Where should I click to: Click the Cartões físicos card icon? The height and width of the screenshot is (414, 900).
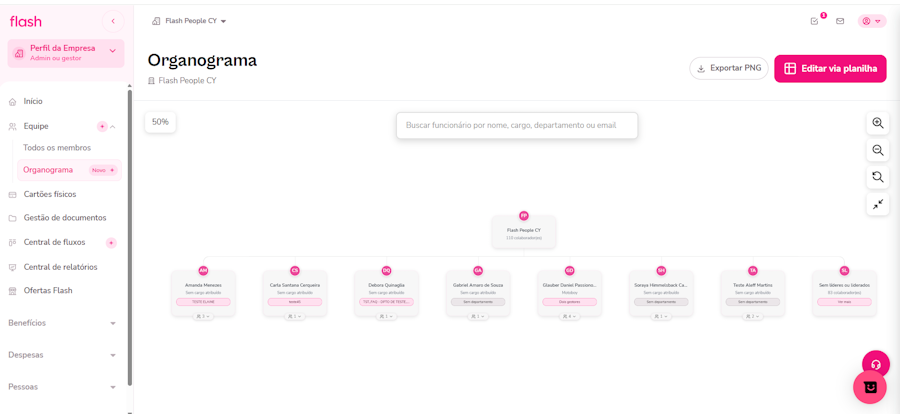coord(13,195)
